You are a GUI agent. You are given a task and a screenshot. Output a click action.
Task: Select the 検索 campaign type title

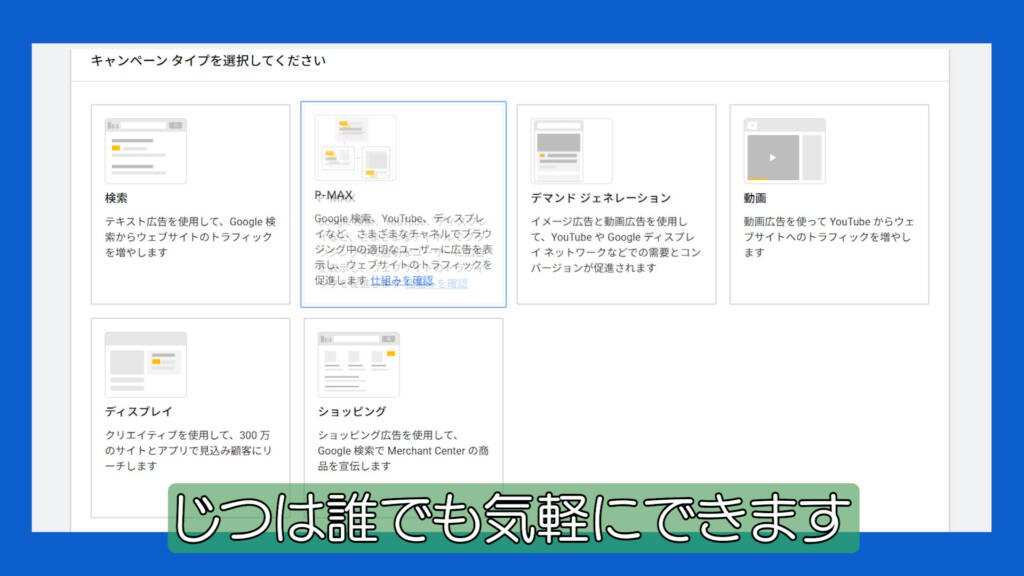[x=116, y=198]
